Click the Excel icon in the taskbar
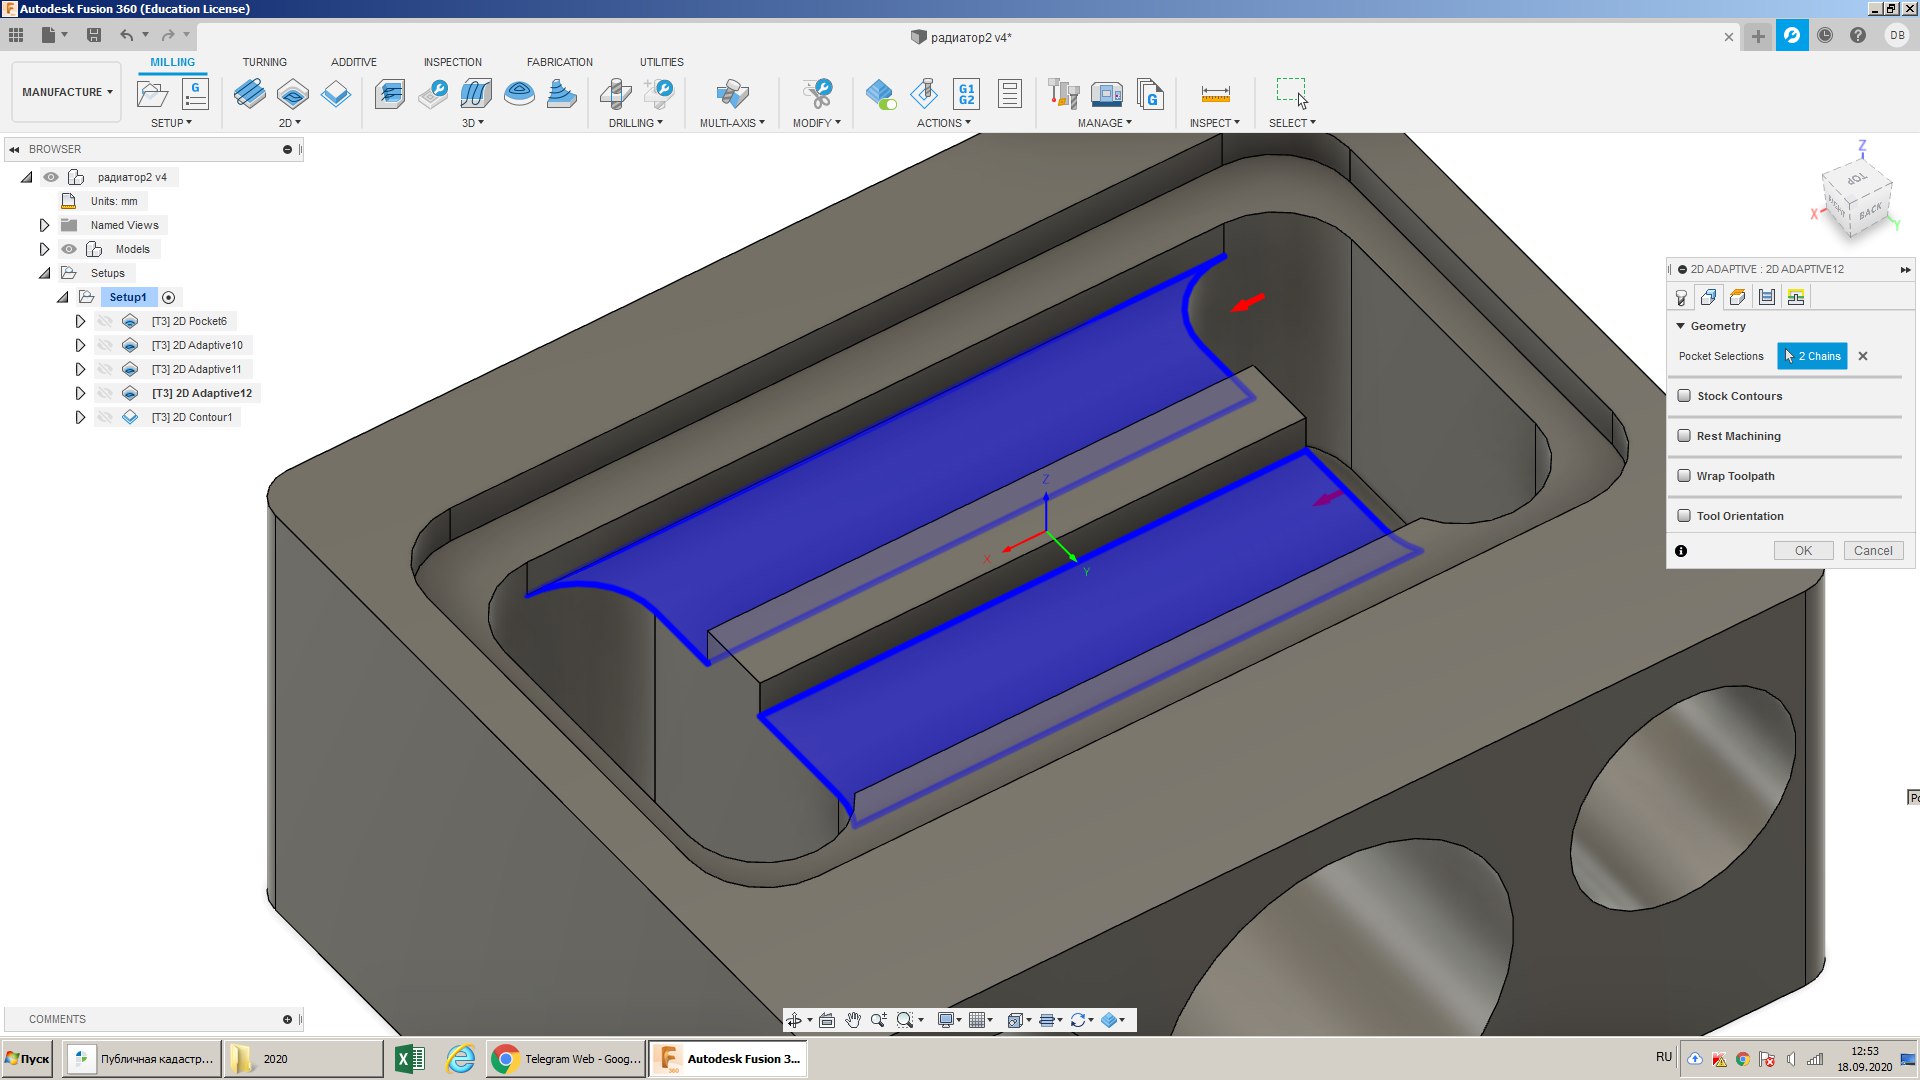This screenshot has height=1080, width=1920. point(410,1059)
